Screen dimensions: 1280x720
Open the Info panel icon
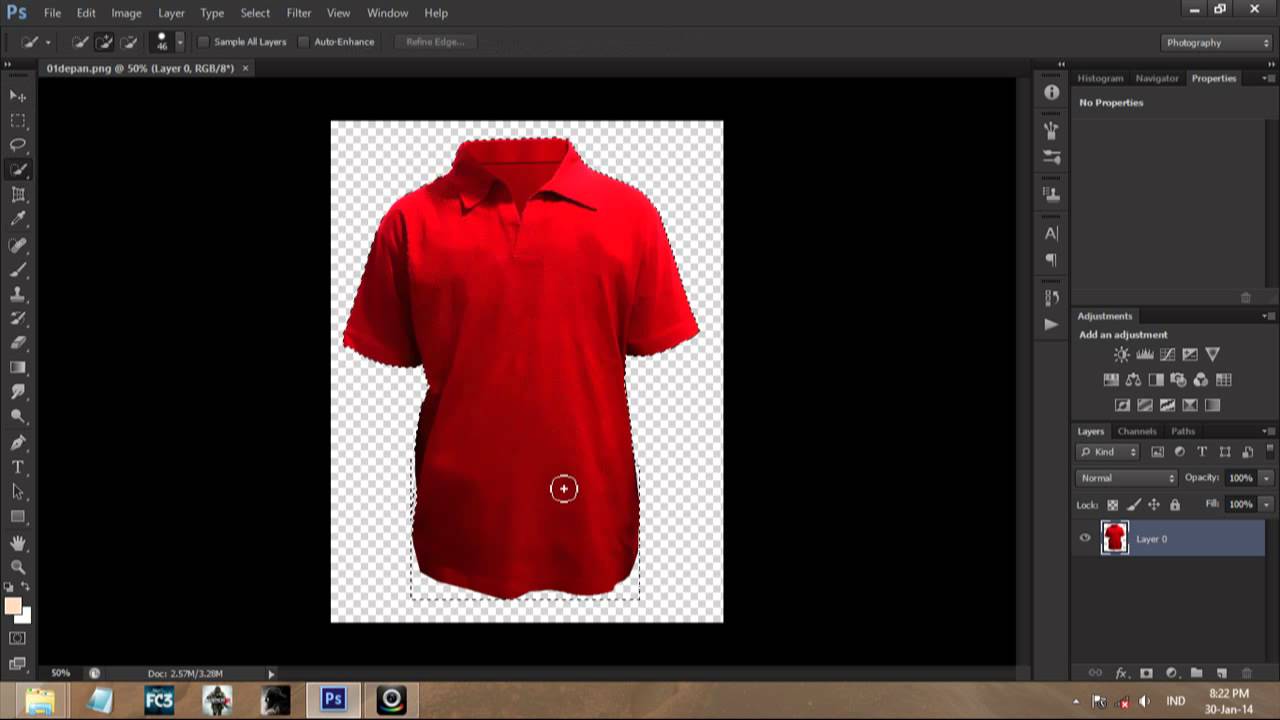coord(1051,92)
